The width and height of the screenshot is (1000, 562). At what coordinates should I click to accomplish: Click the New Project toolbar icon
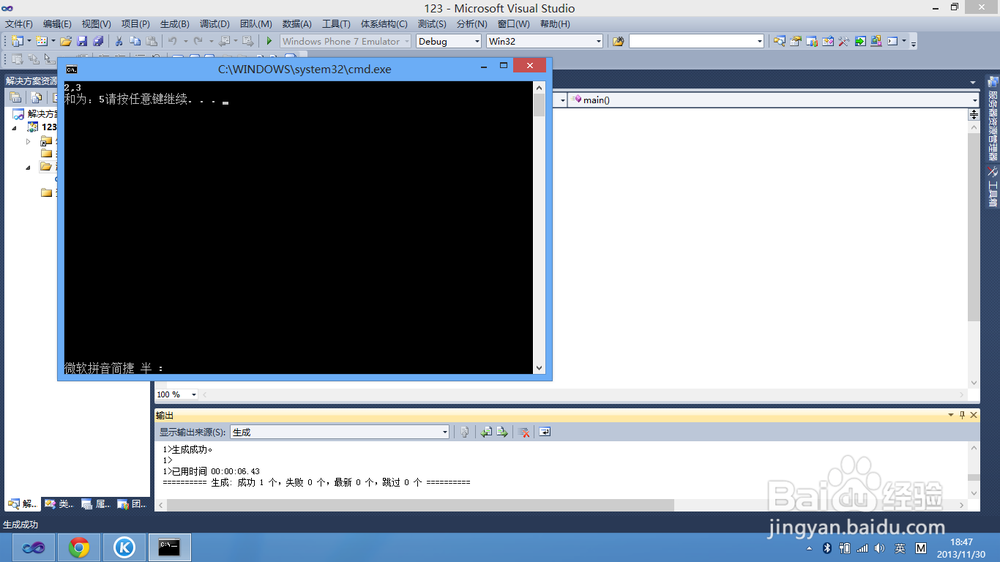click(x=17, y=41)
